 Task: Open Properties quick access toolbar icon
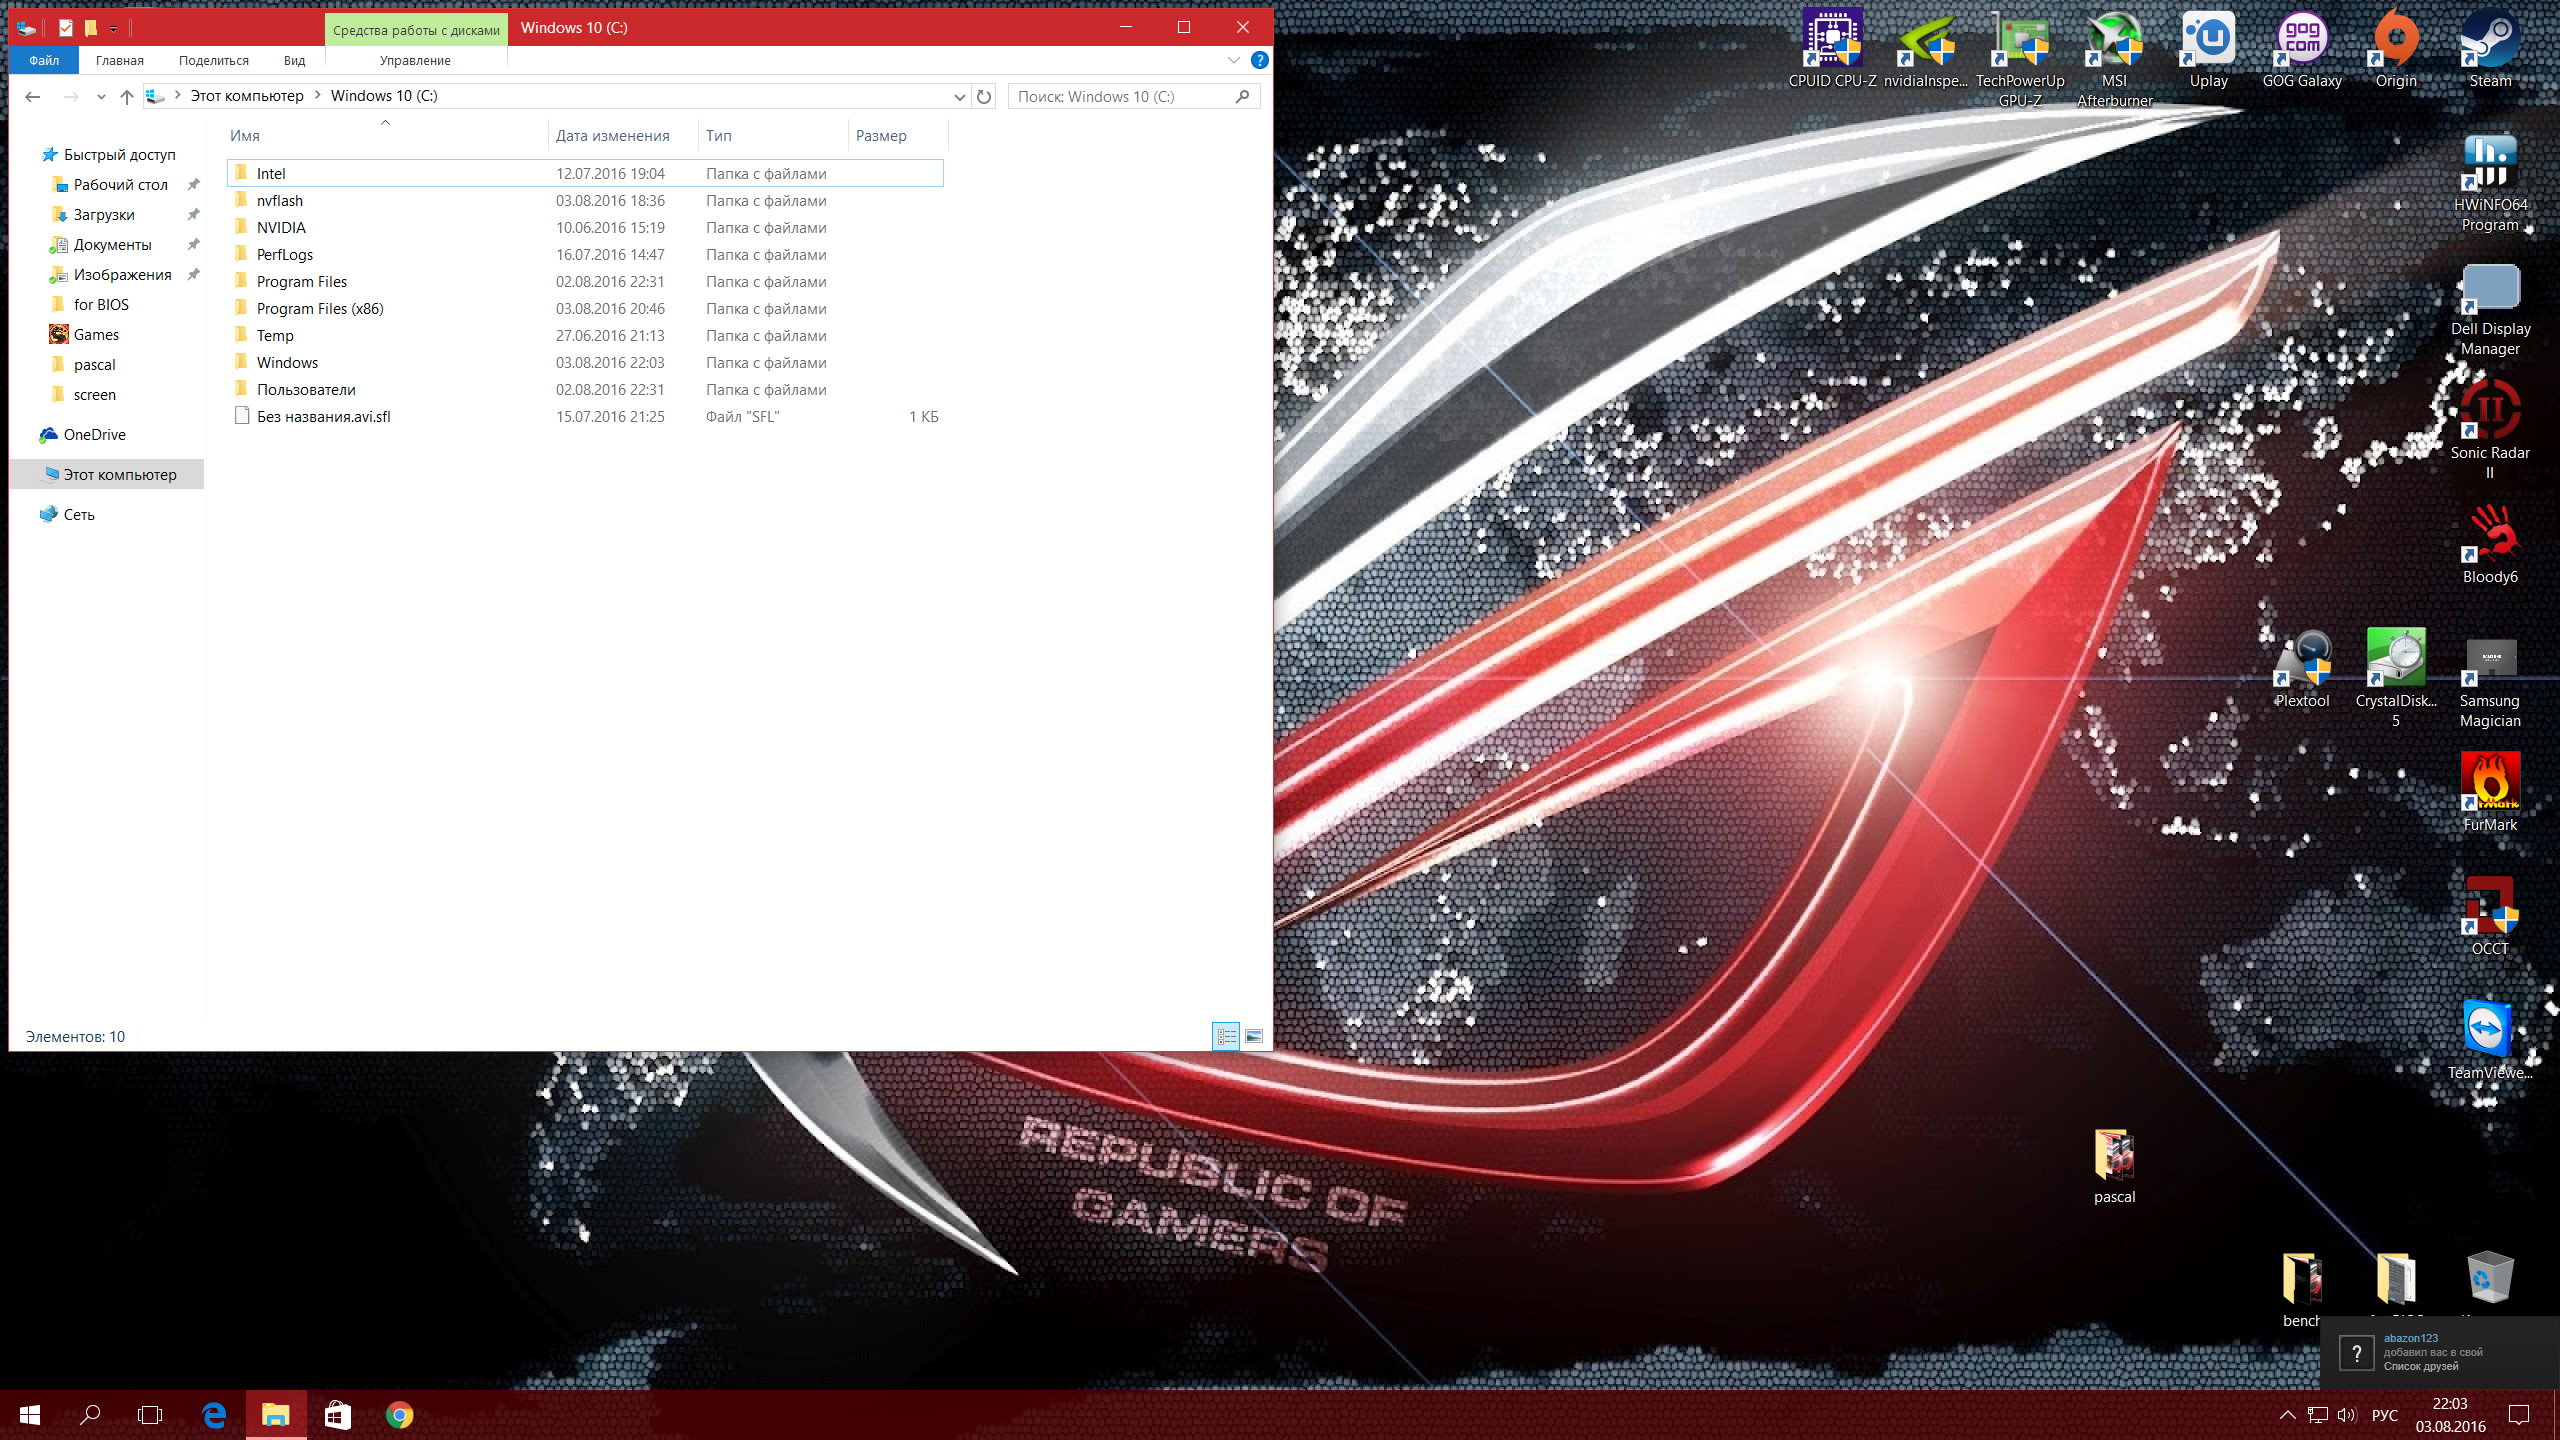pyautogui.click(x=66, y=28)
